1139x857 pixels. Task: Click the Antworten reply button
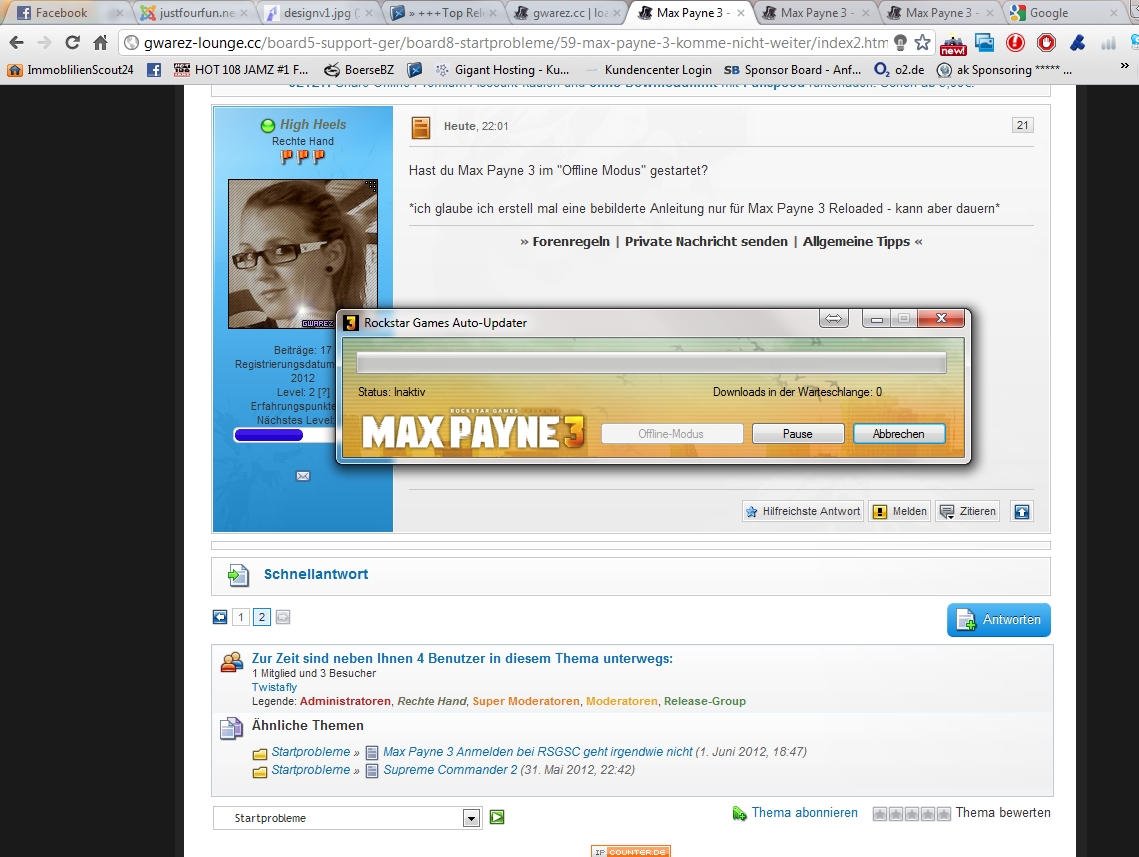tap(999, 620)
